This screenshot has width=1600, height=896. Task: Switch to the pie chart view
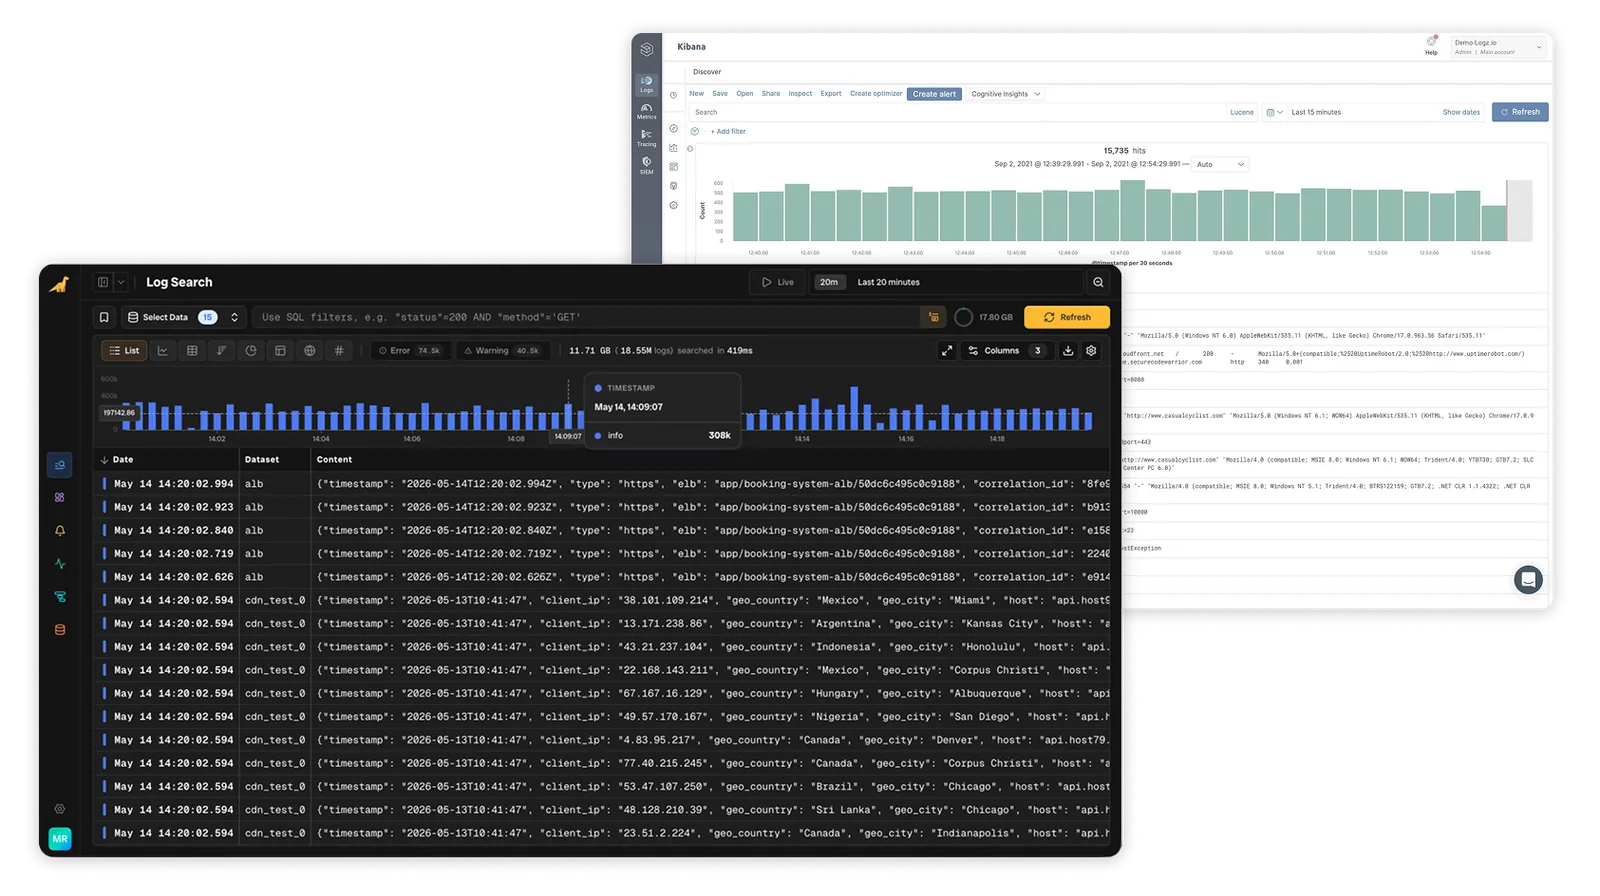tap(251, 351)
